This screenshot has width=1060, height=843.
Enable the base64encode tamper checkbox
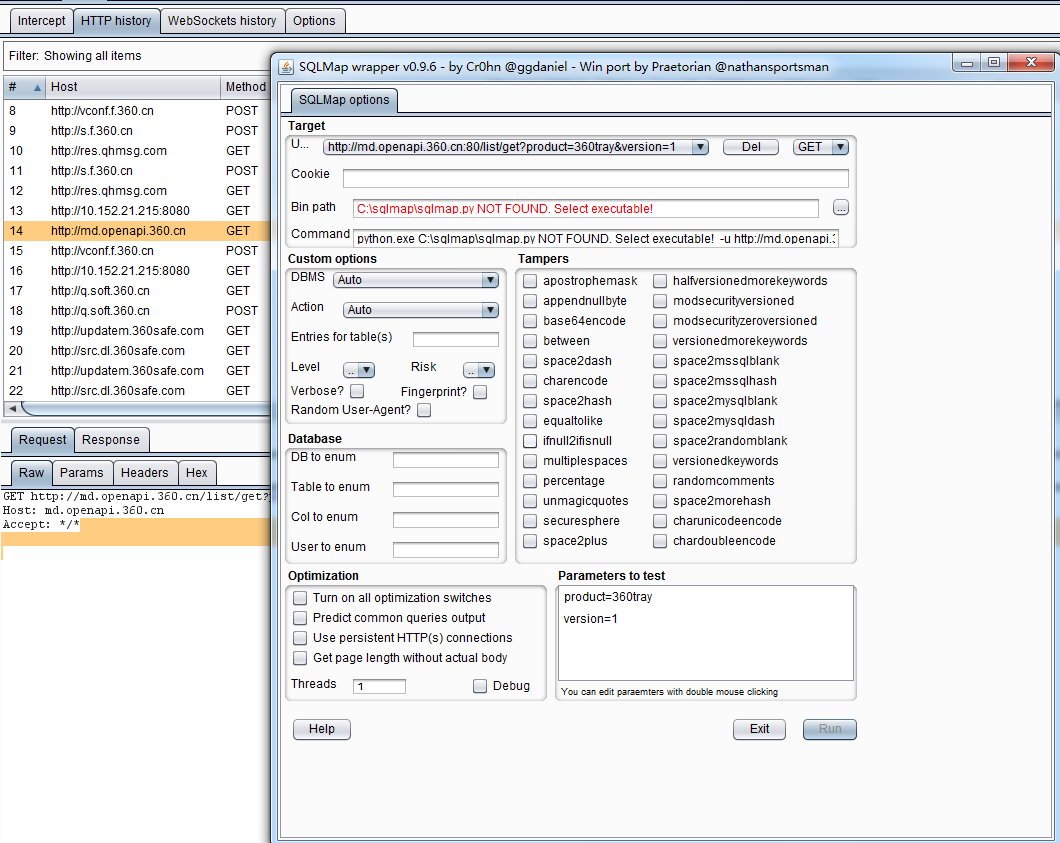coord(530,321)
